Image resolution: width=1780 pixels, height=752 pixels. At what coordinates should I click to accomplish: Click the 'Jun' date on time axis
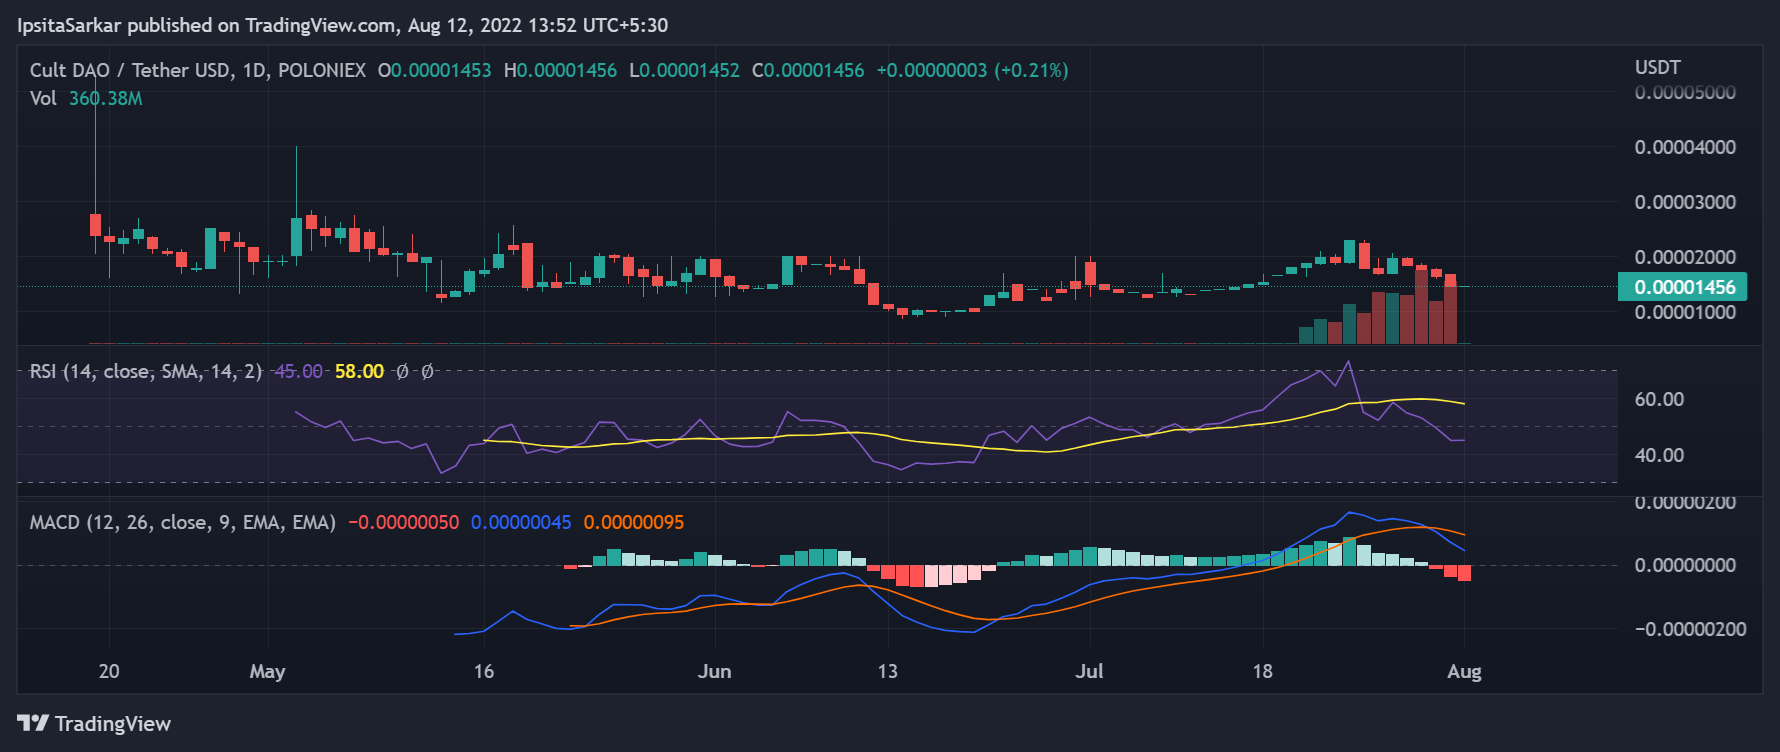(x=714, y=671)
